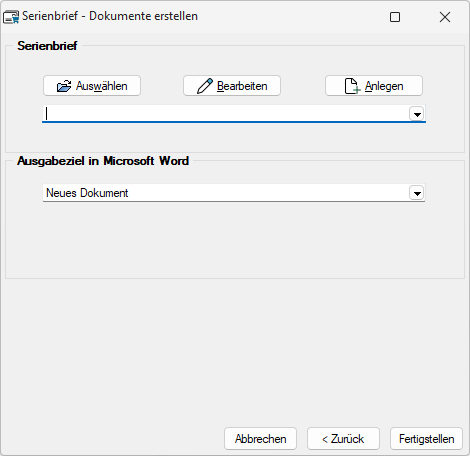470x456 pixels.
Task: Click the open-folder icon on Auswählen
Action: (64, 86)
